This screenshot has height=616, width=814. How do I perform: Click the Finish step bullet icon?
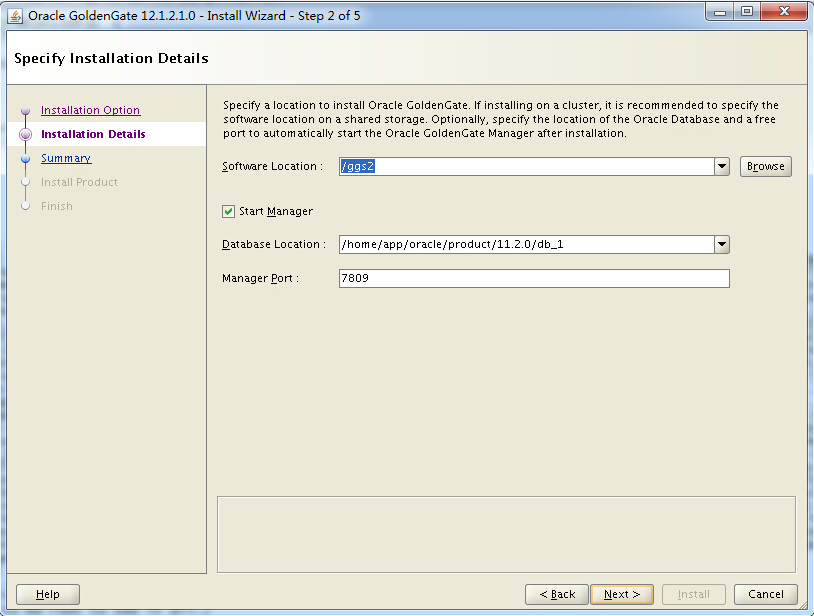point(26,207)
